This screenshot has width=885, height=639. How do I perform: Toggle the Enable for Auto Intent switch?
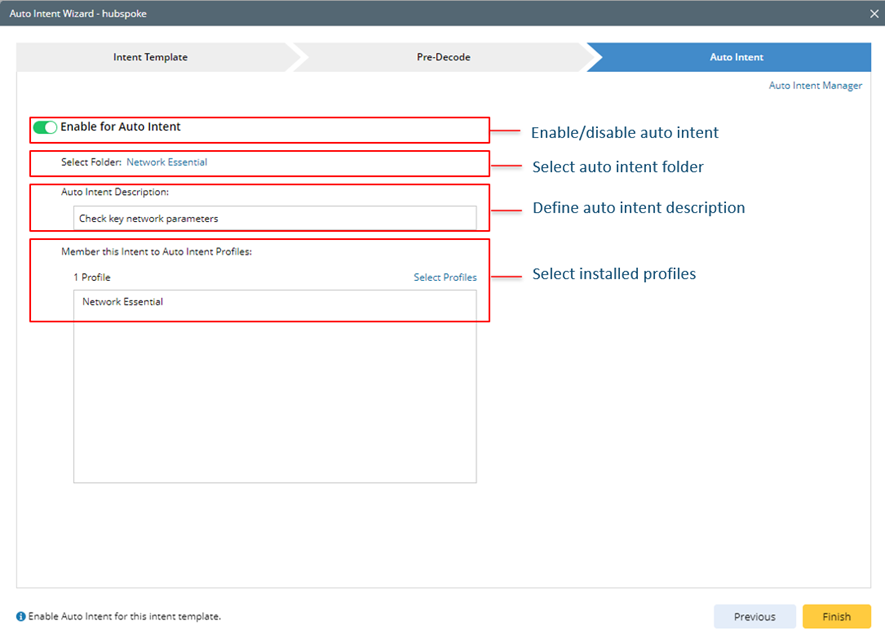(x=45, y=128)
